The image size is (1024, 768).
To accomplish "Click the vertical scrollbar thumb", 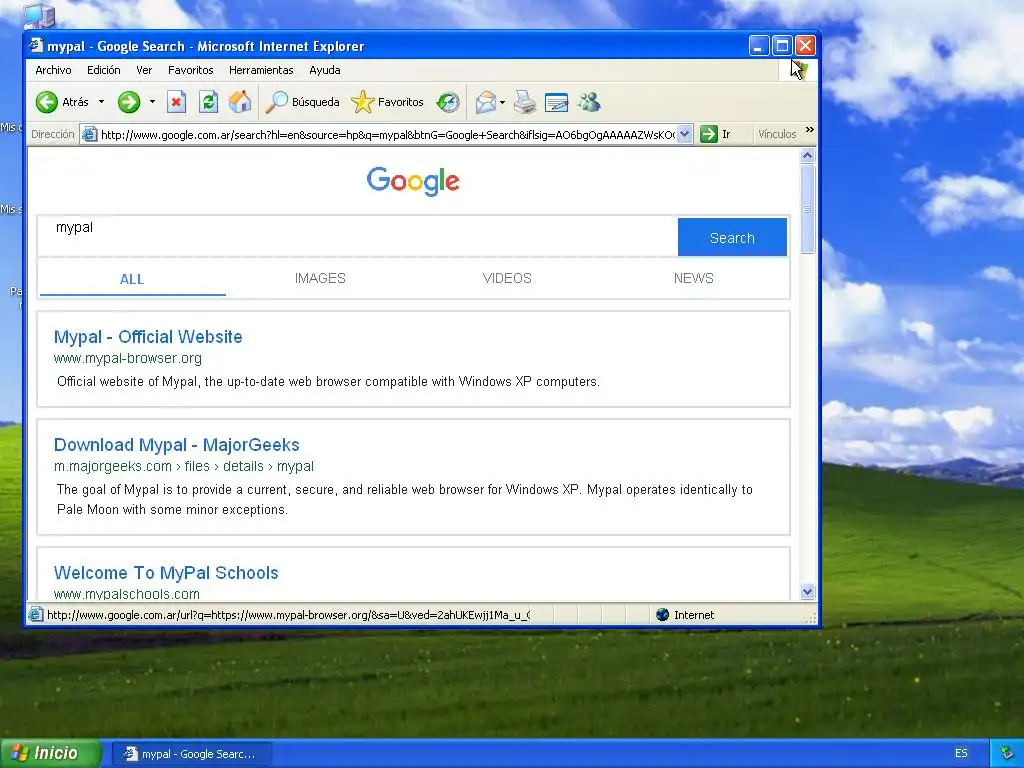I will pyautogui.click(x=808, y=209).
